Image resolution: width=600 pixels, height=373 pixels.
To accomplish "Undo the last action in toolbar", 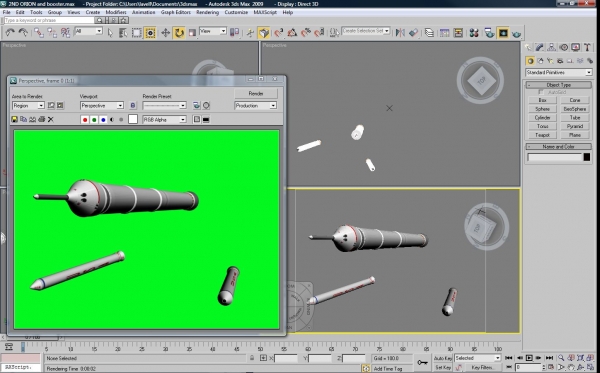I will click(x=10, y=33).
